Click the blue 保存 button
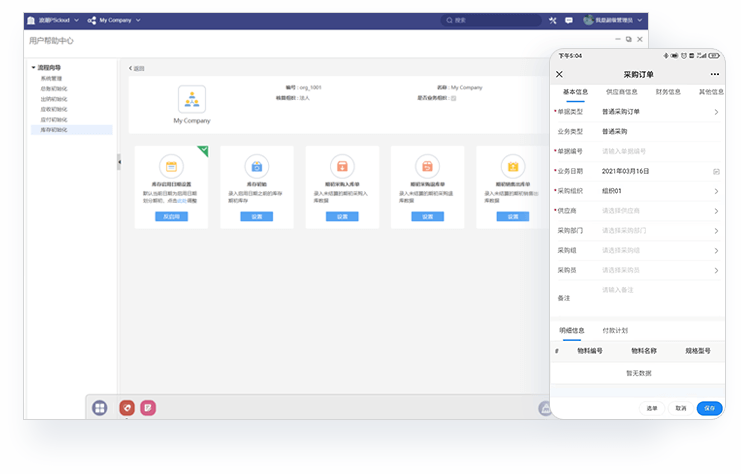 pyautogui.click(x=709, y=408)
